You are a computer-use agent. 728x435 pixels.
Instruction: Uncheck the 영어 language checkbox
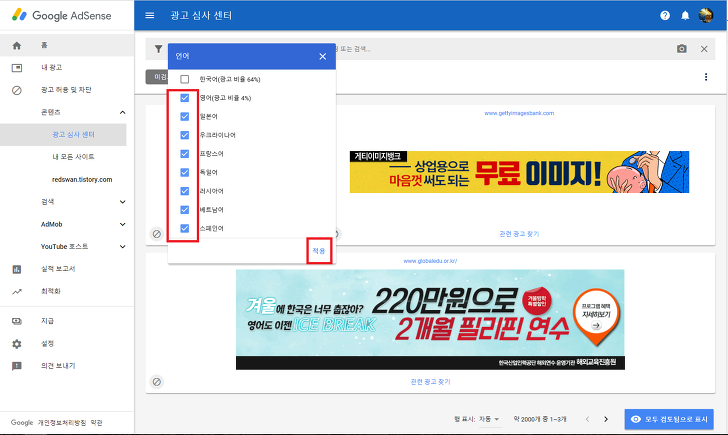click(185, 98)
